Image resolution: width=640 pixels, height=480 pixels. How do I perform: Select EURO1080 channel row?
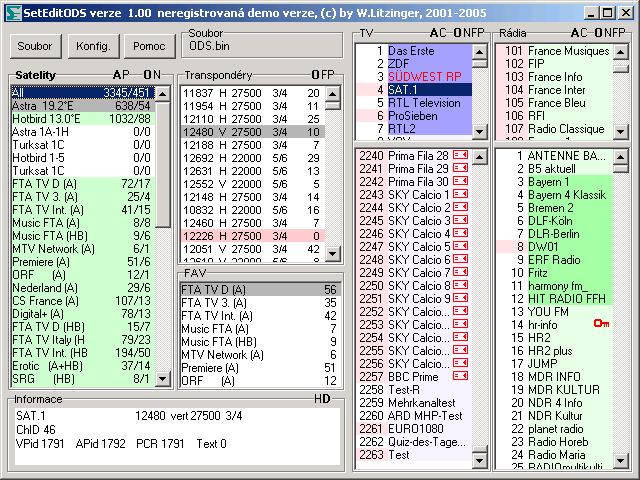[x=414, y=429]
